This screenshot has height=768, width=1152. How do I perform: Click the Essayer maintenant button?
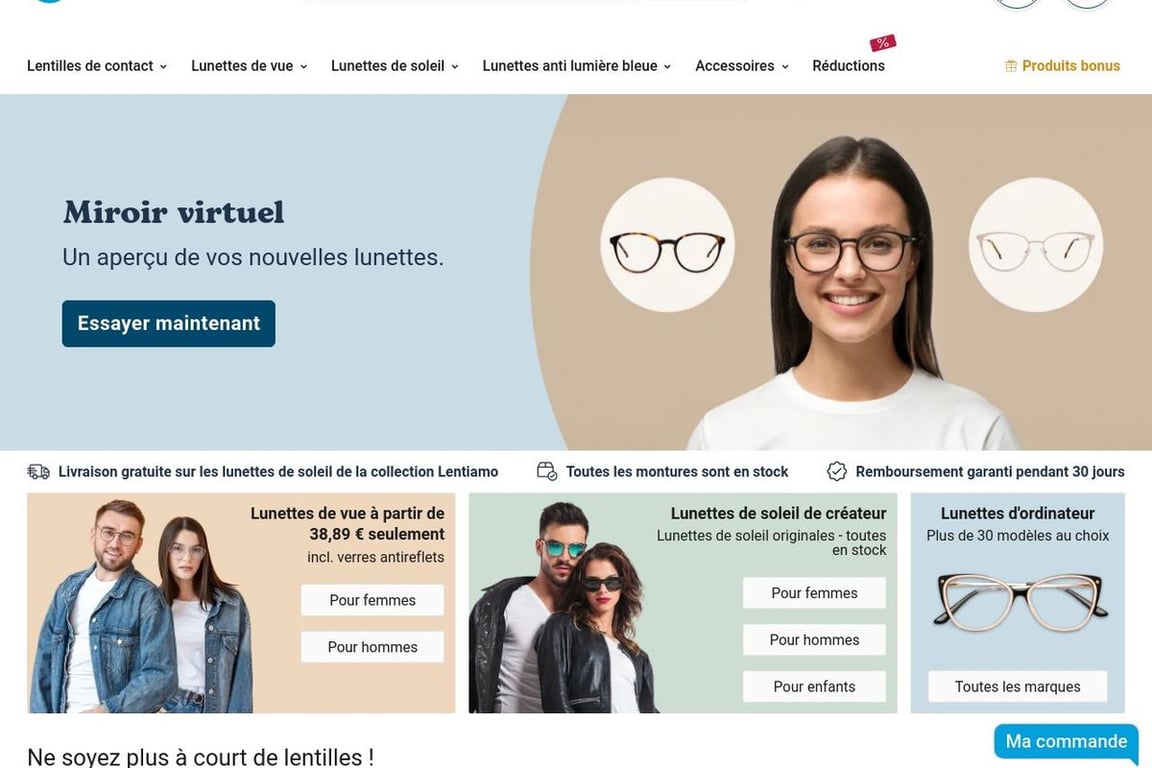169,323
